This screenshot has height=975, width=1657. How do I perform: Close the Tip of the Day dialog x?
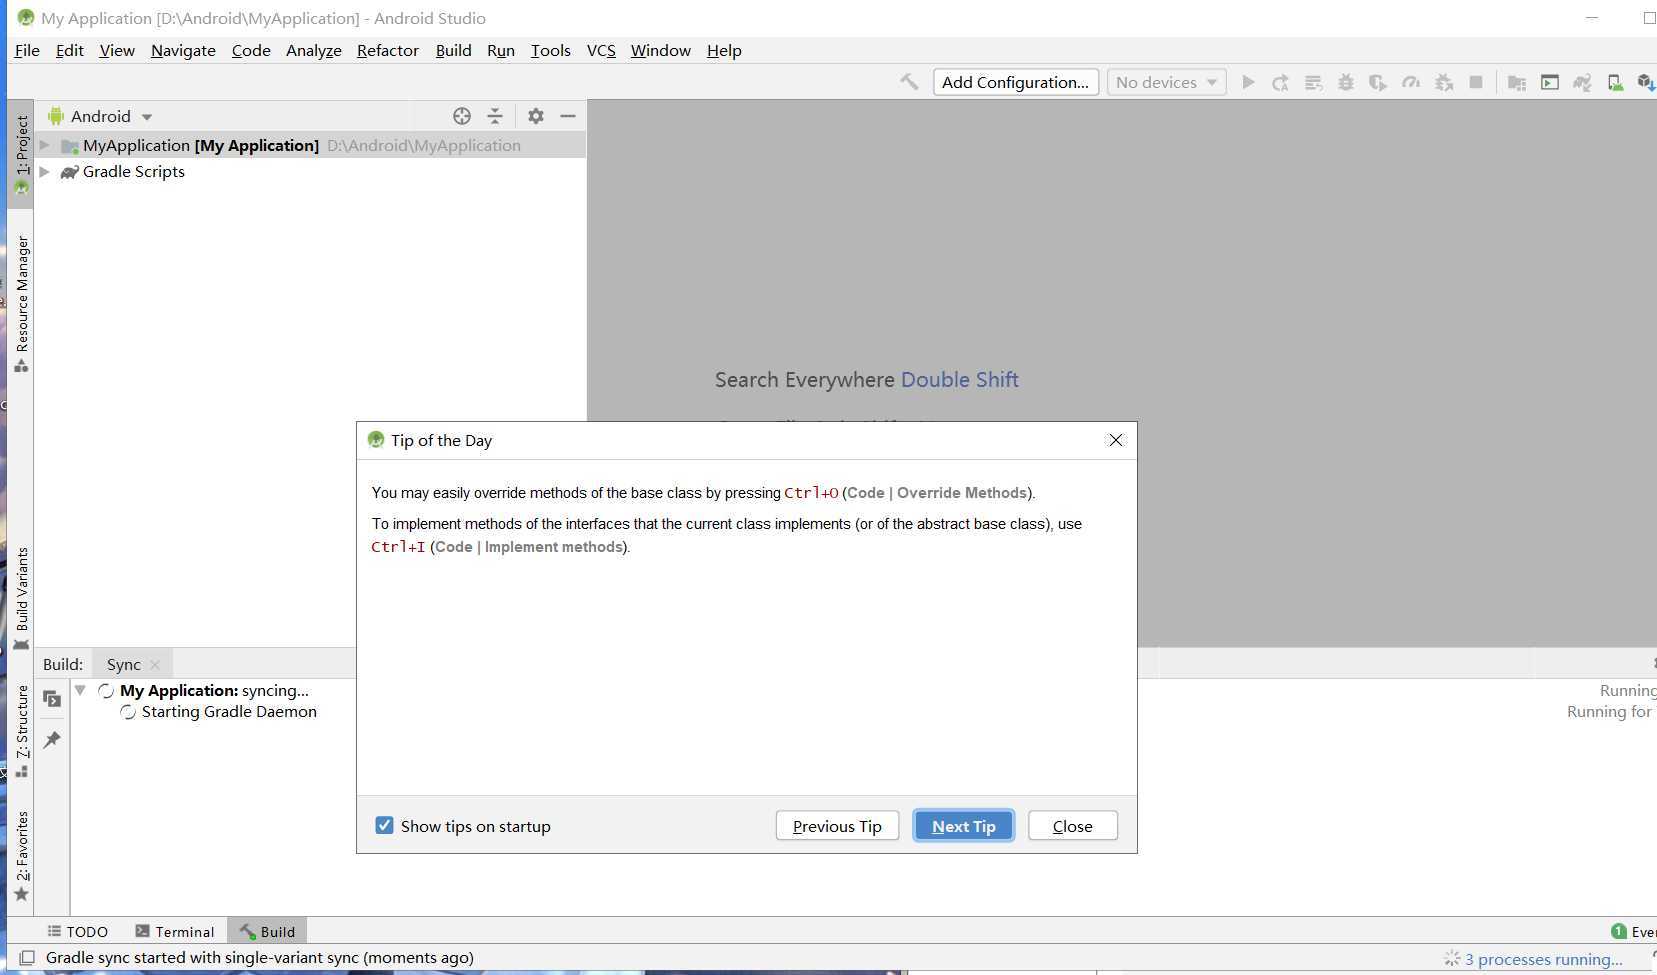point(1116,440)
